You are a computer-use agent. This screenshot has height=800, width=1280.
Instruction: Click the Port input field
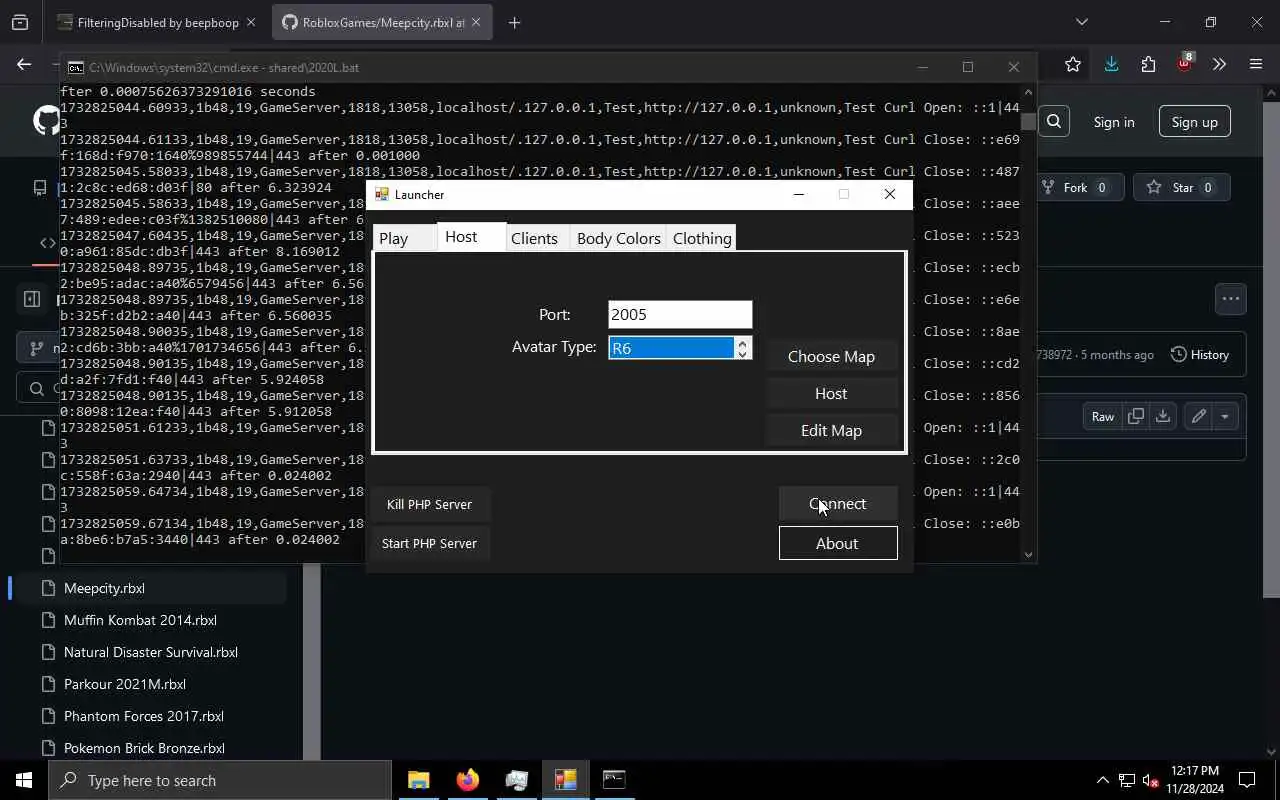point(680,314)
